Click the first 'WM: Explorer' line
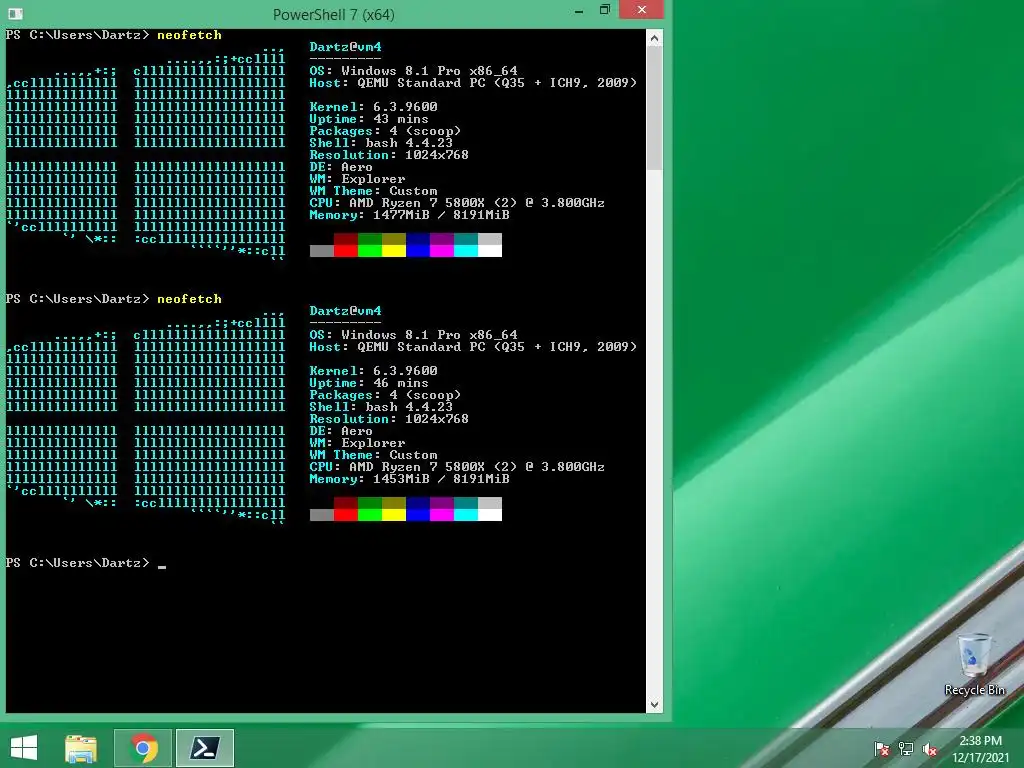This screenshot has height=768, width=1024. coord(357,179)
